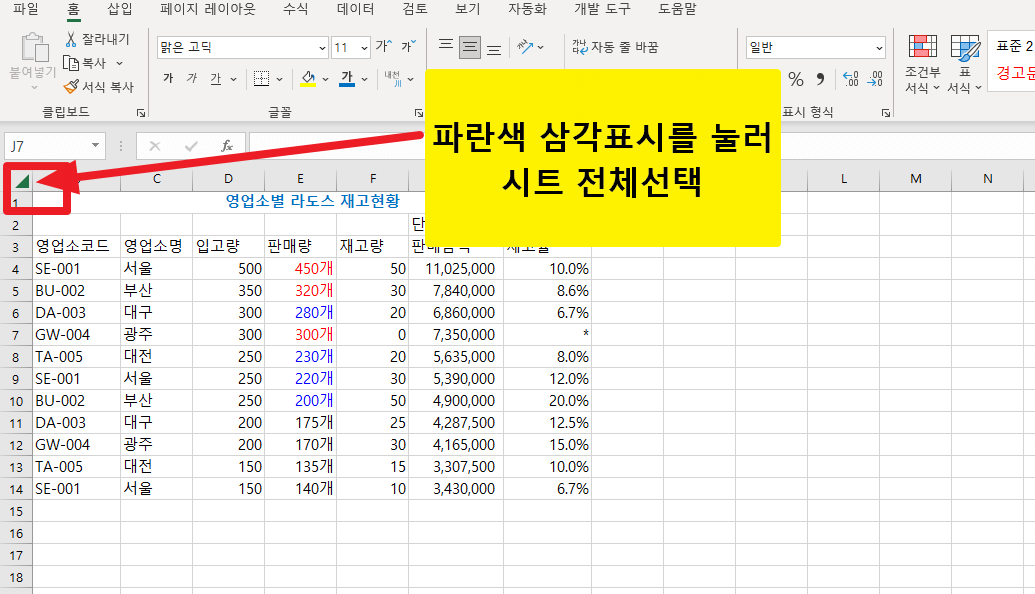Click the comma style icon
This screenshot has width=1035, height=594.
tap(822, 79)
